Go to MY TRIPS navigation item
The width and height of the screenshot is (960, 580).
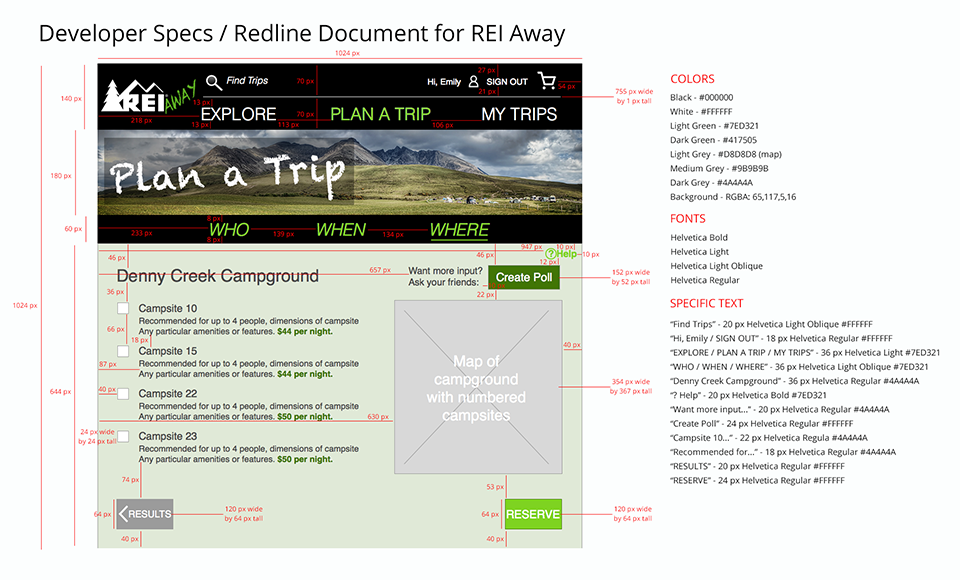519,114
